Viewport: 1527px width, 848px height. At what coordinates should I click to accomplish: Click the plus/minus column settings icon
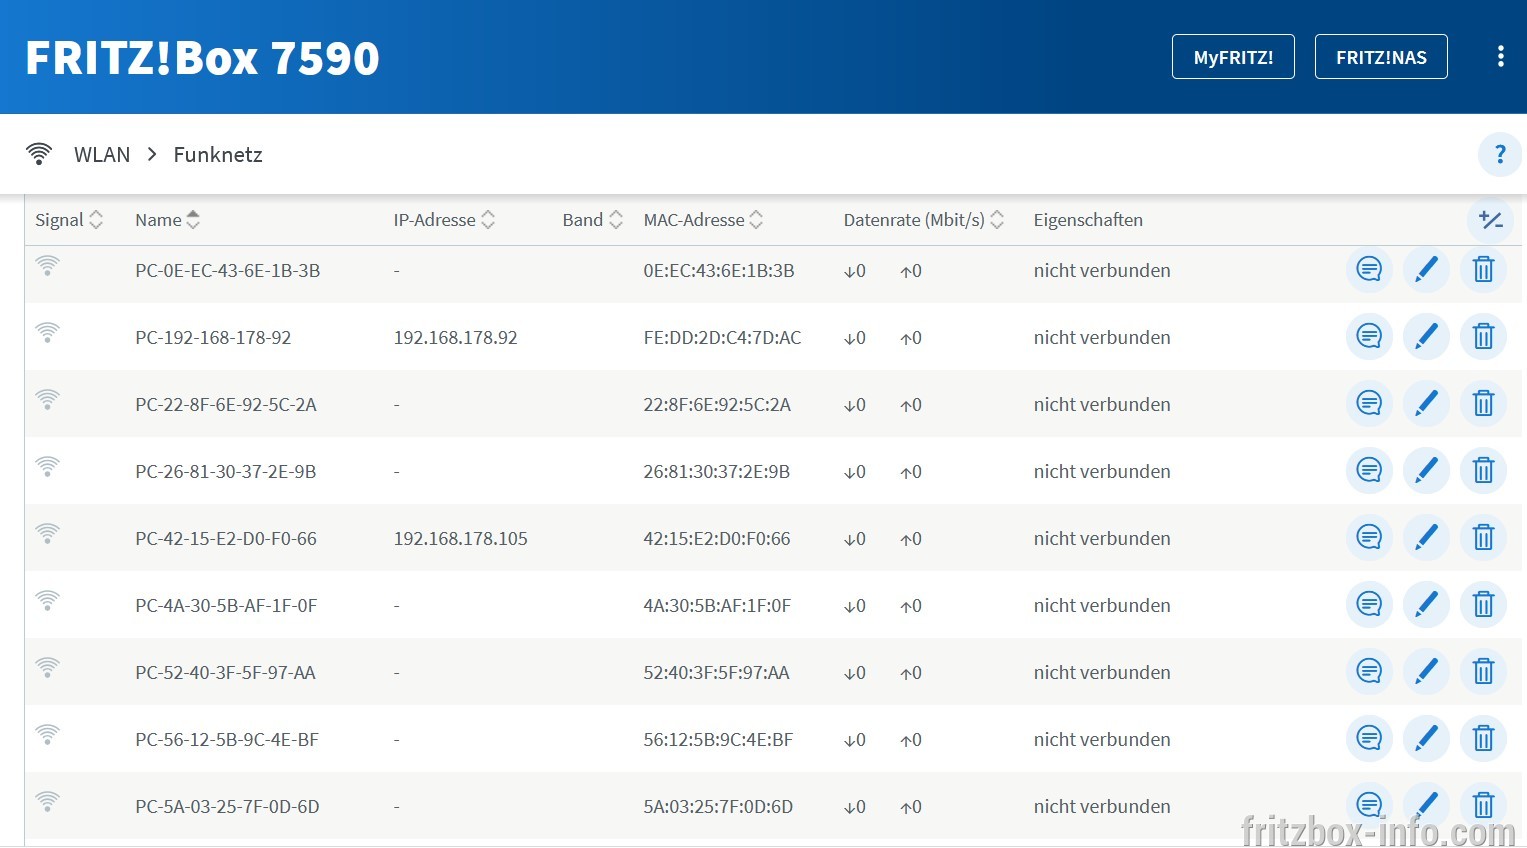1491,220
